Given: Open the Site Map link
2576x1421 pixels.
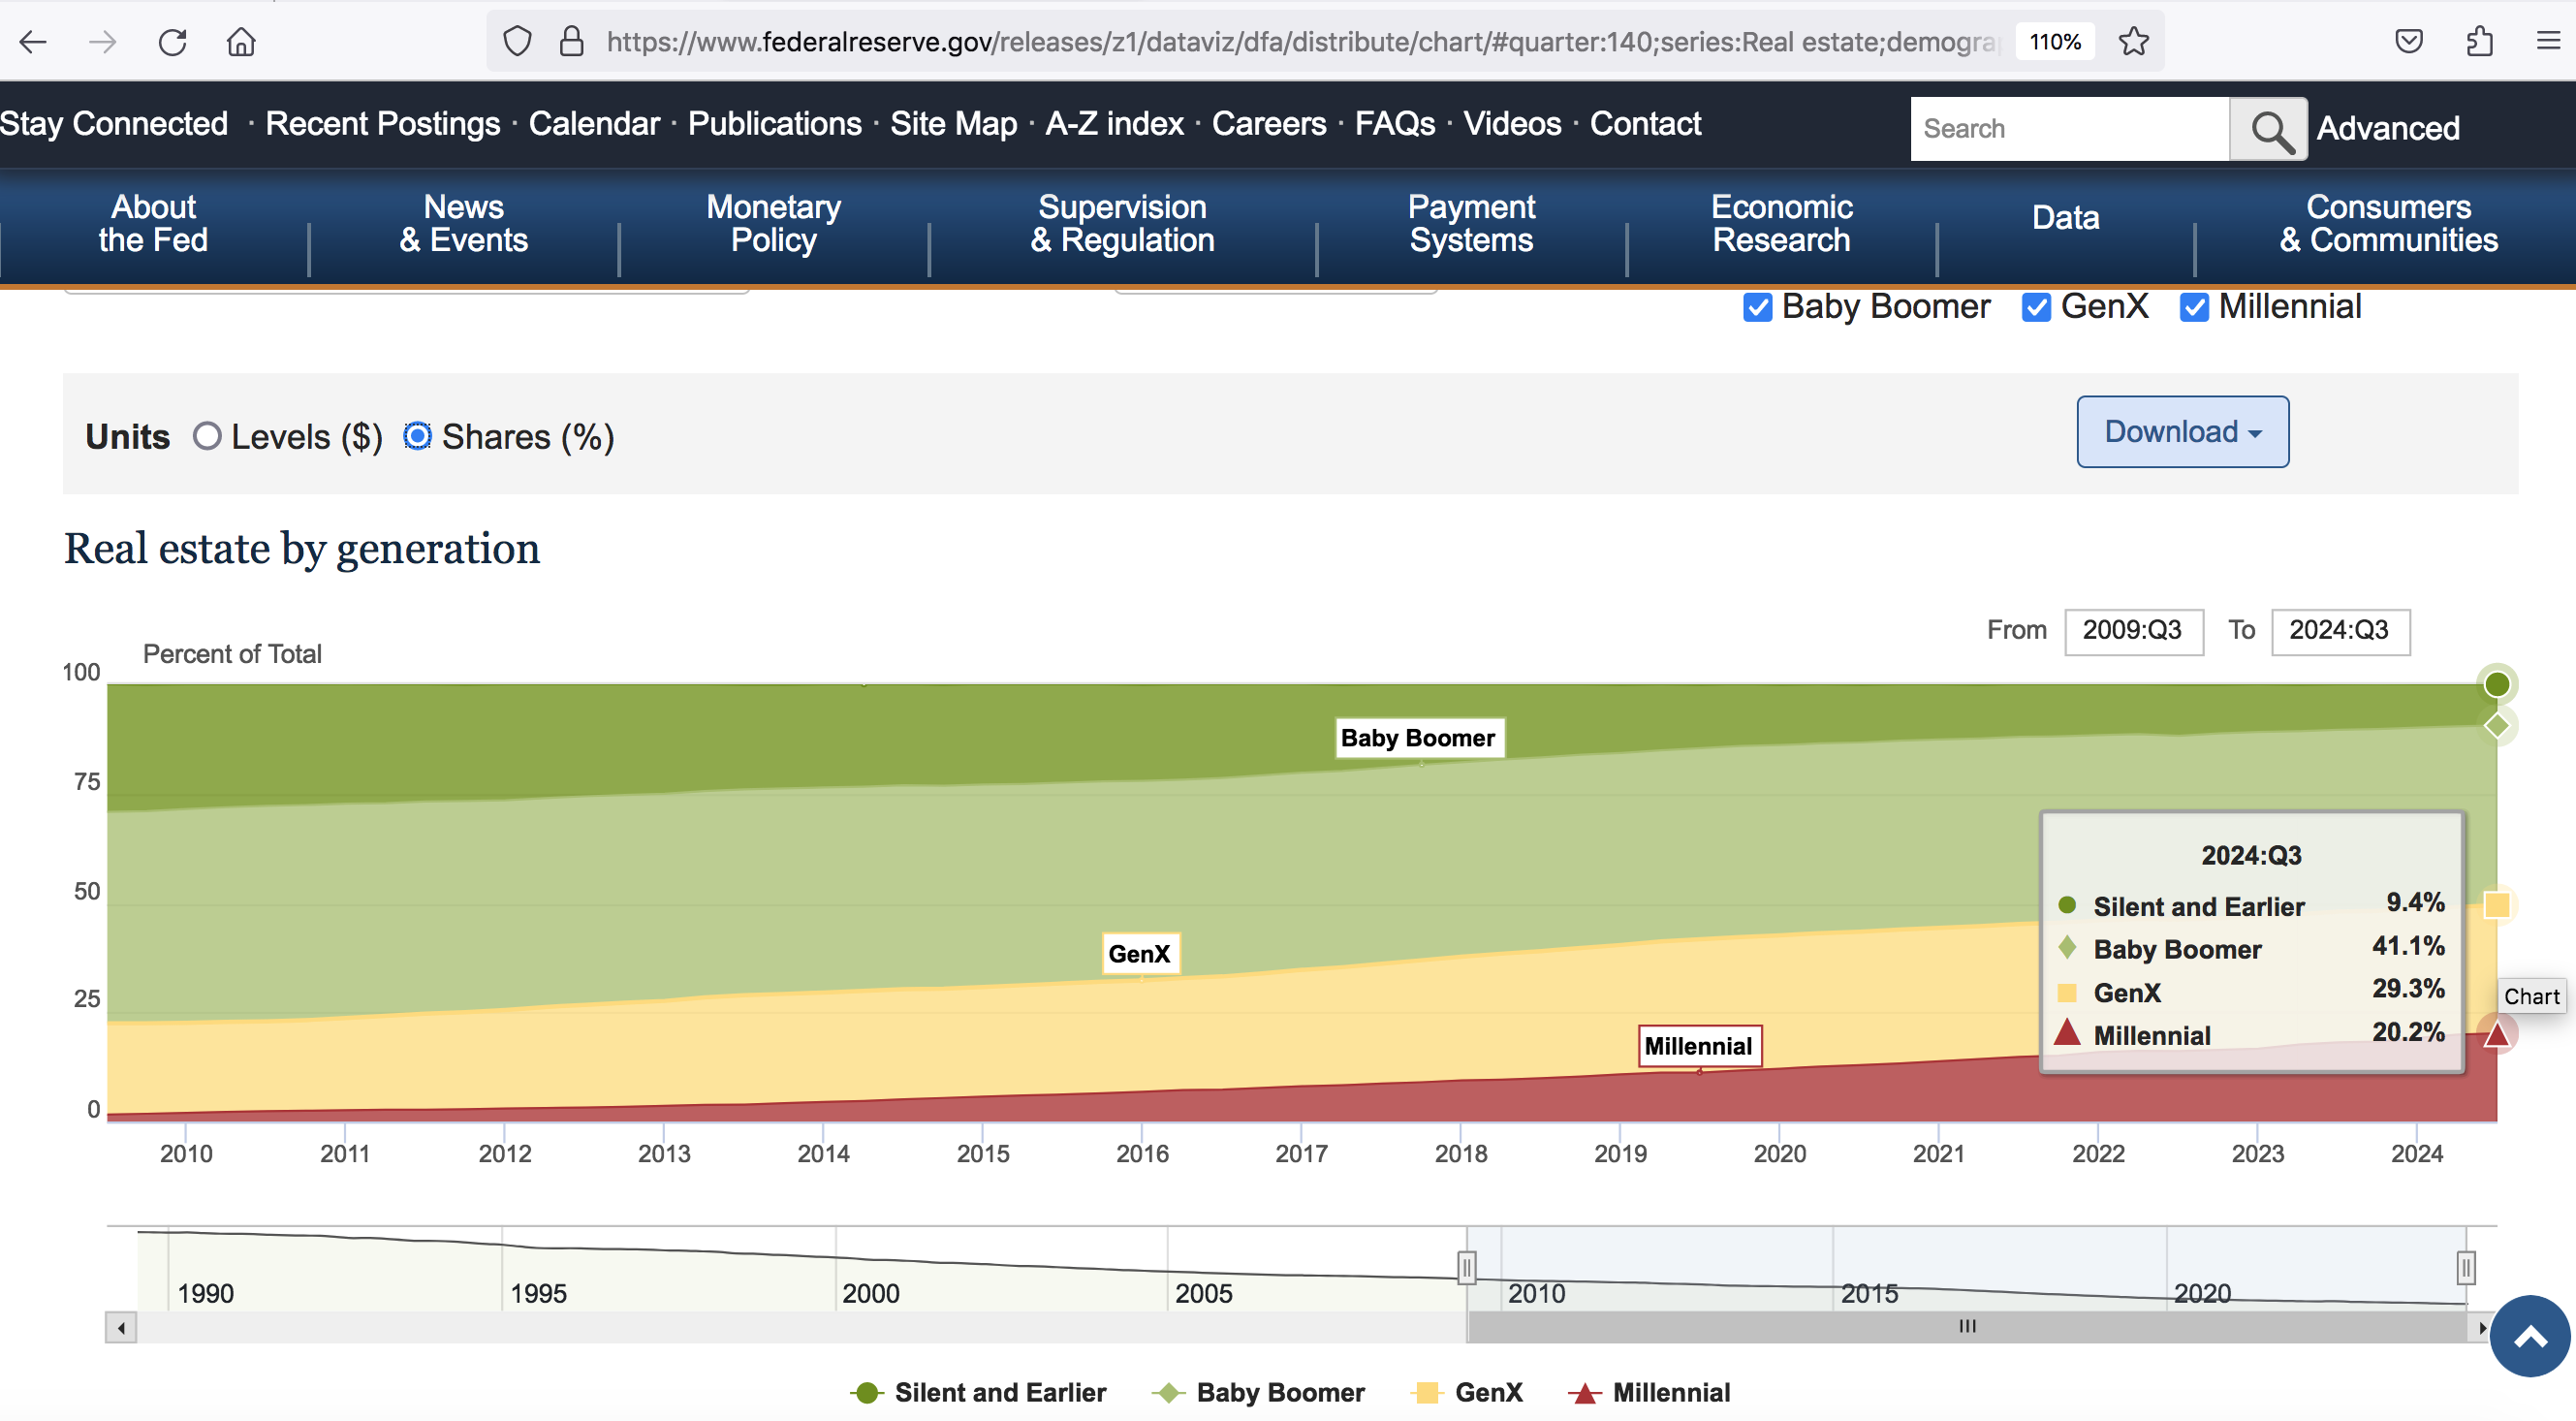Looking at the screenshot, I should click(x=953, y=123).
